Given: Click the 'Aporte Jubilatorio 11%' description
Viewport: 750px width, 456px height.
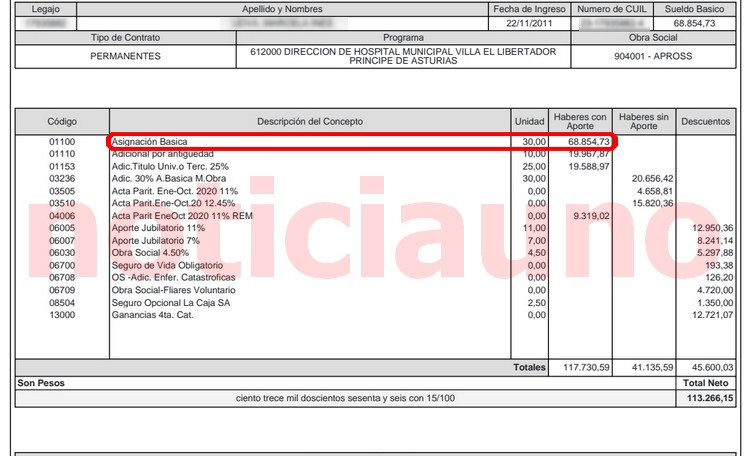Looking at the screenshot, I should tap(158, 228).
